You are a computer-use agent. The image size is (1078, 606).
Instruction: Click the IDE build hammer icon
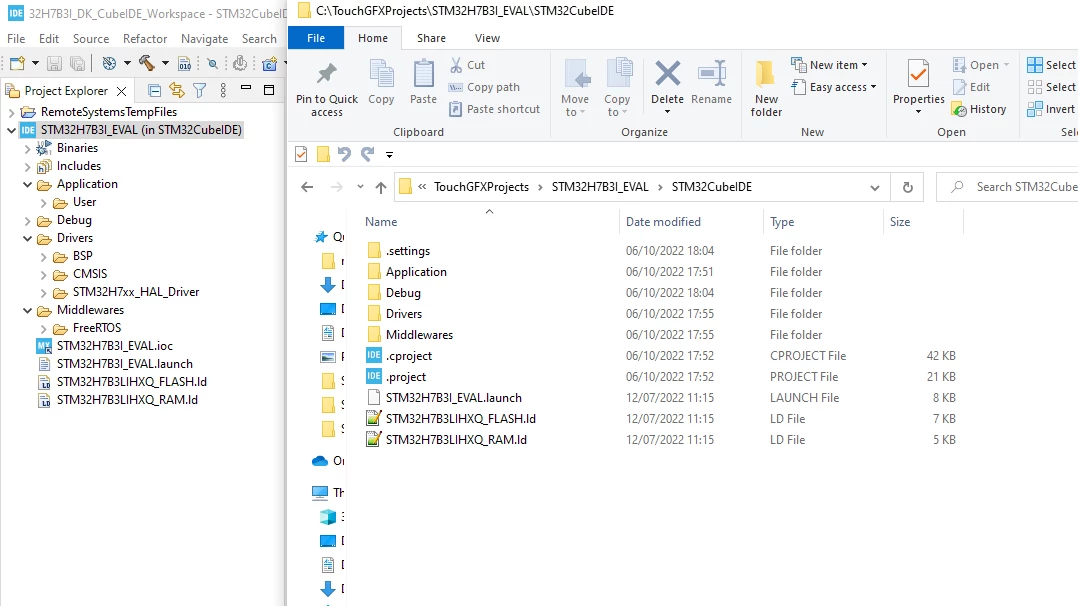click(146, 63)
